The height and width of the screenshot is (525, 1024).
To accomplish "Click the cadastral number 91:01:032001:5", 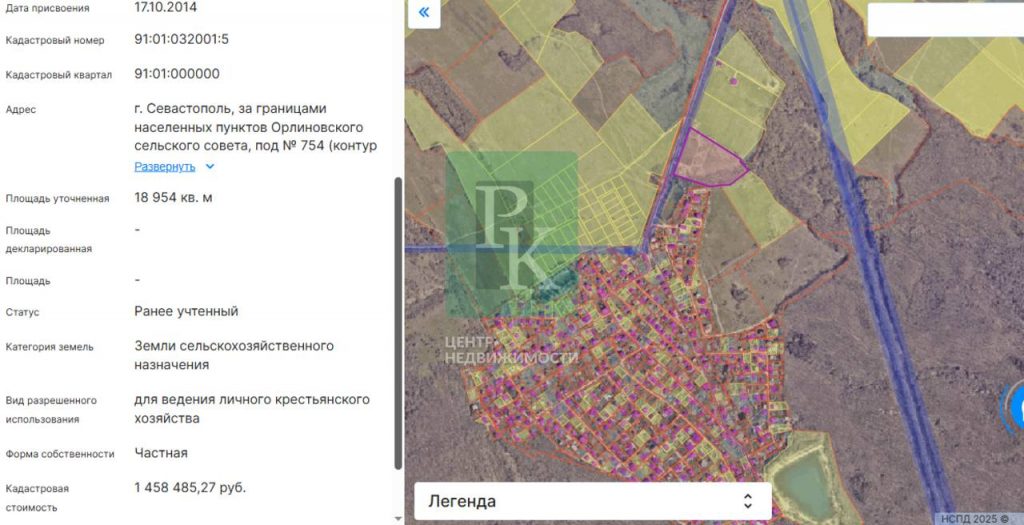I will tap(181, 39).
